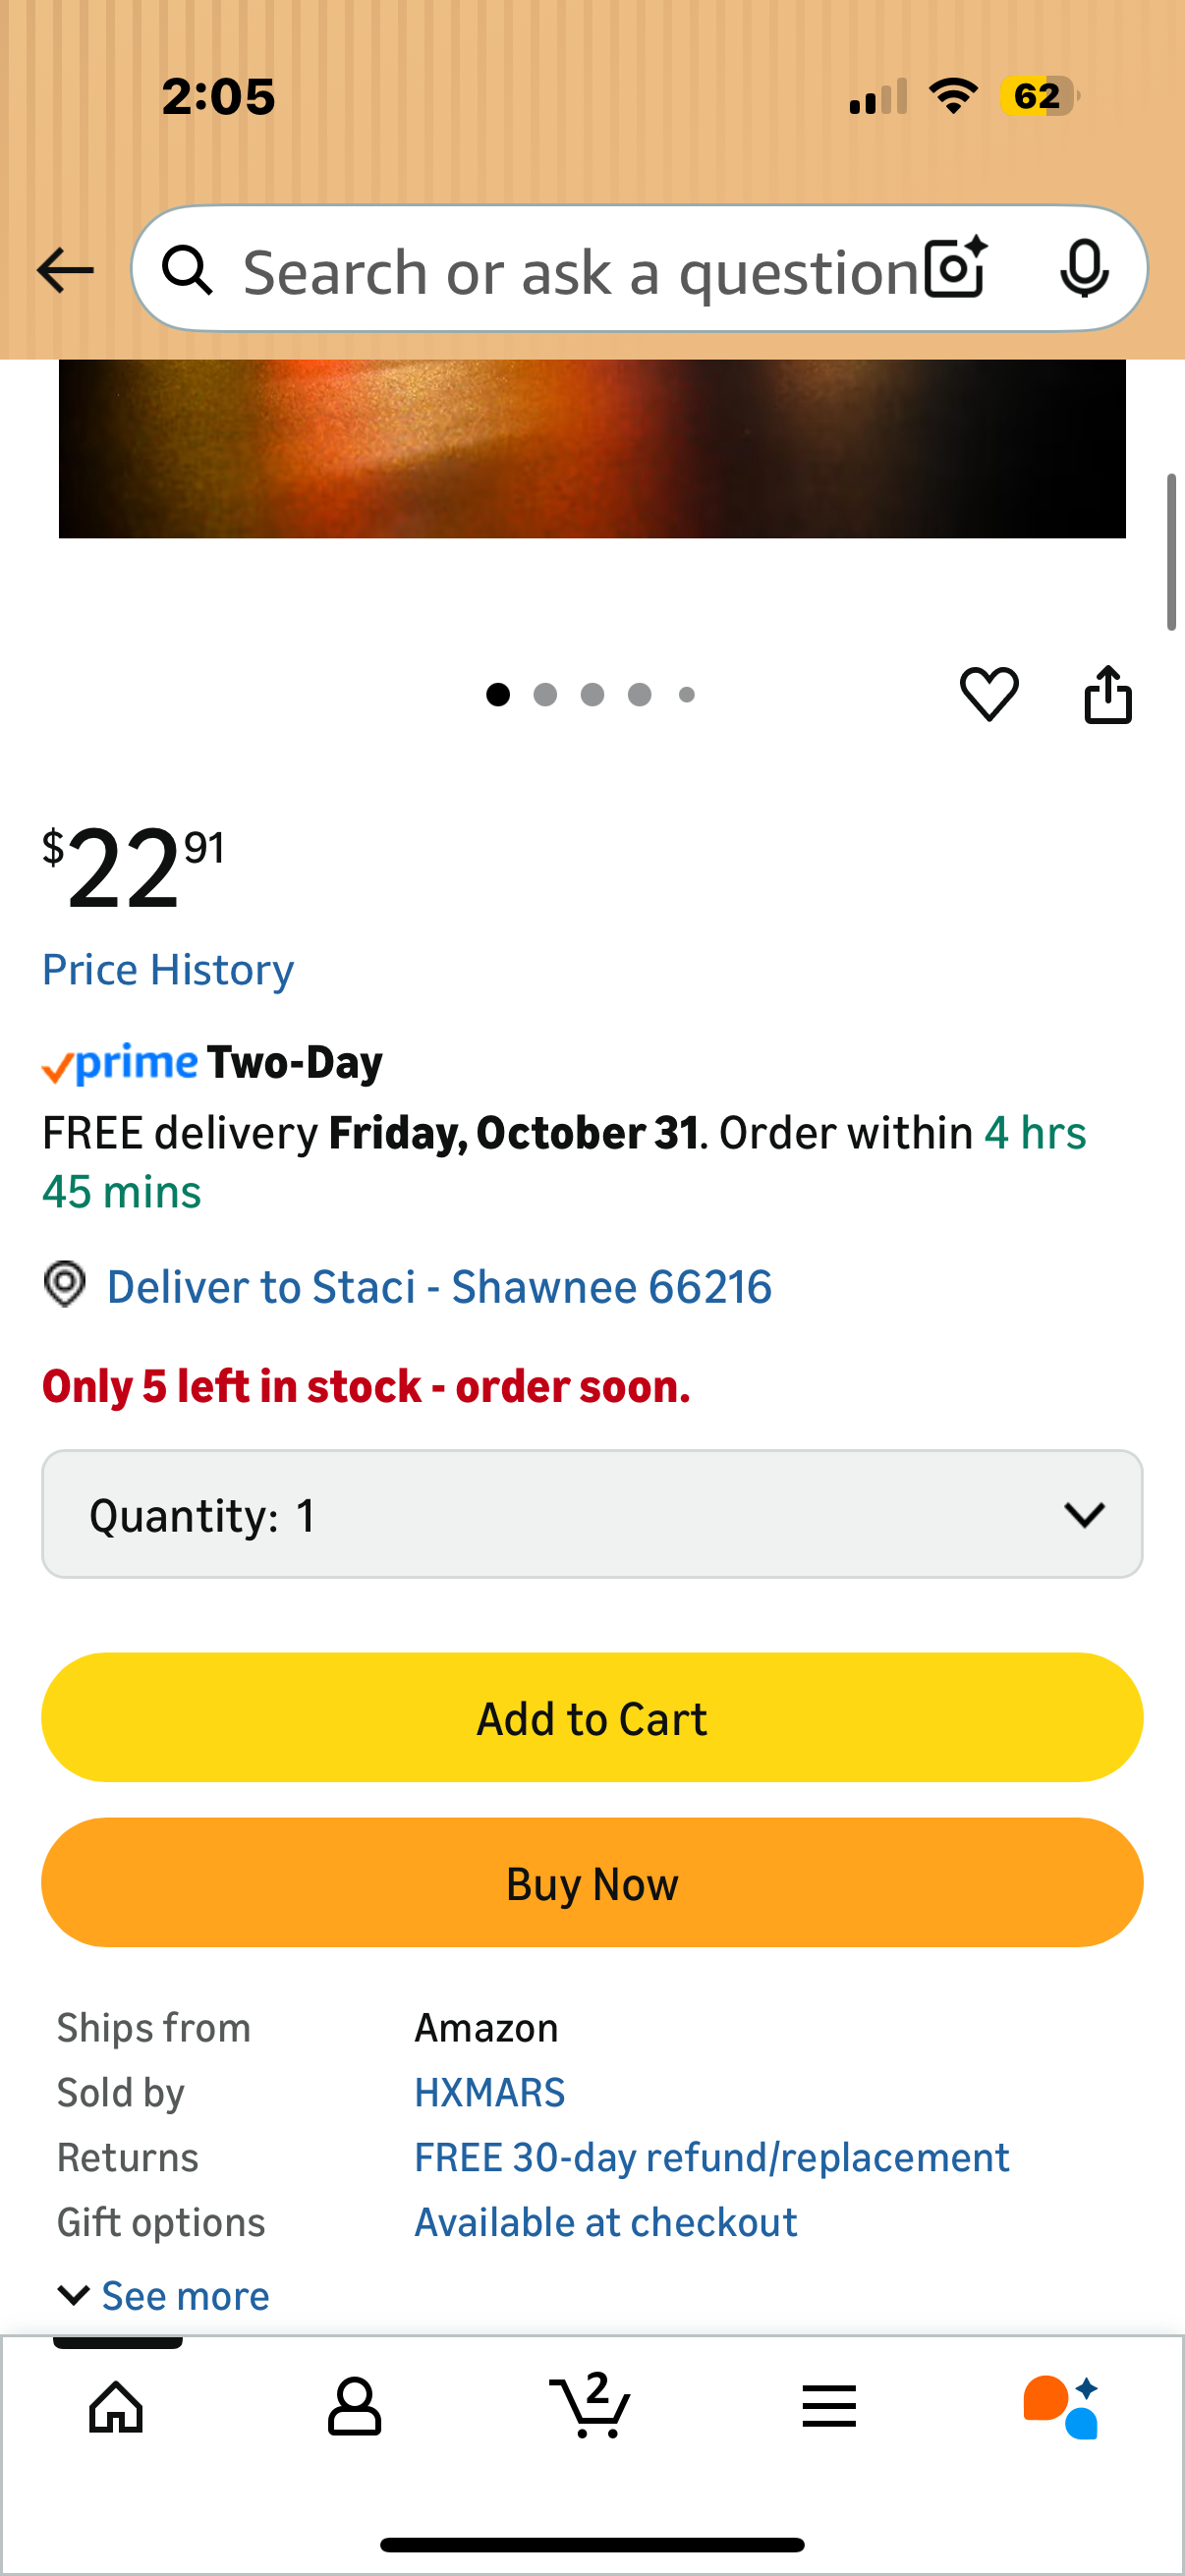Add item to wishlist with heart icon
Screen dimensions: 1185x2576
(x=989, y=694)
